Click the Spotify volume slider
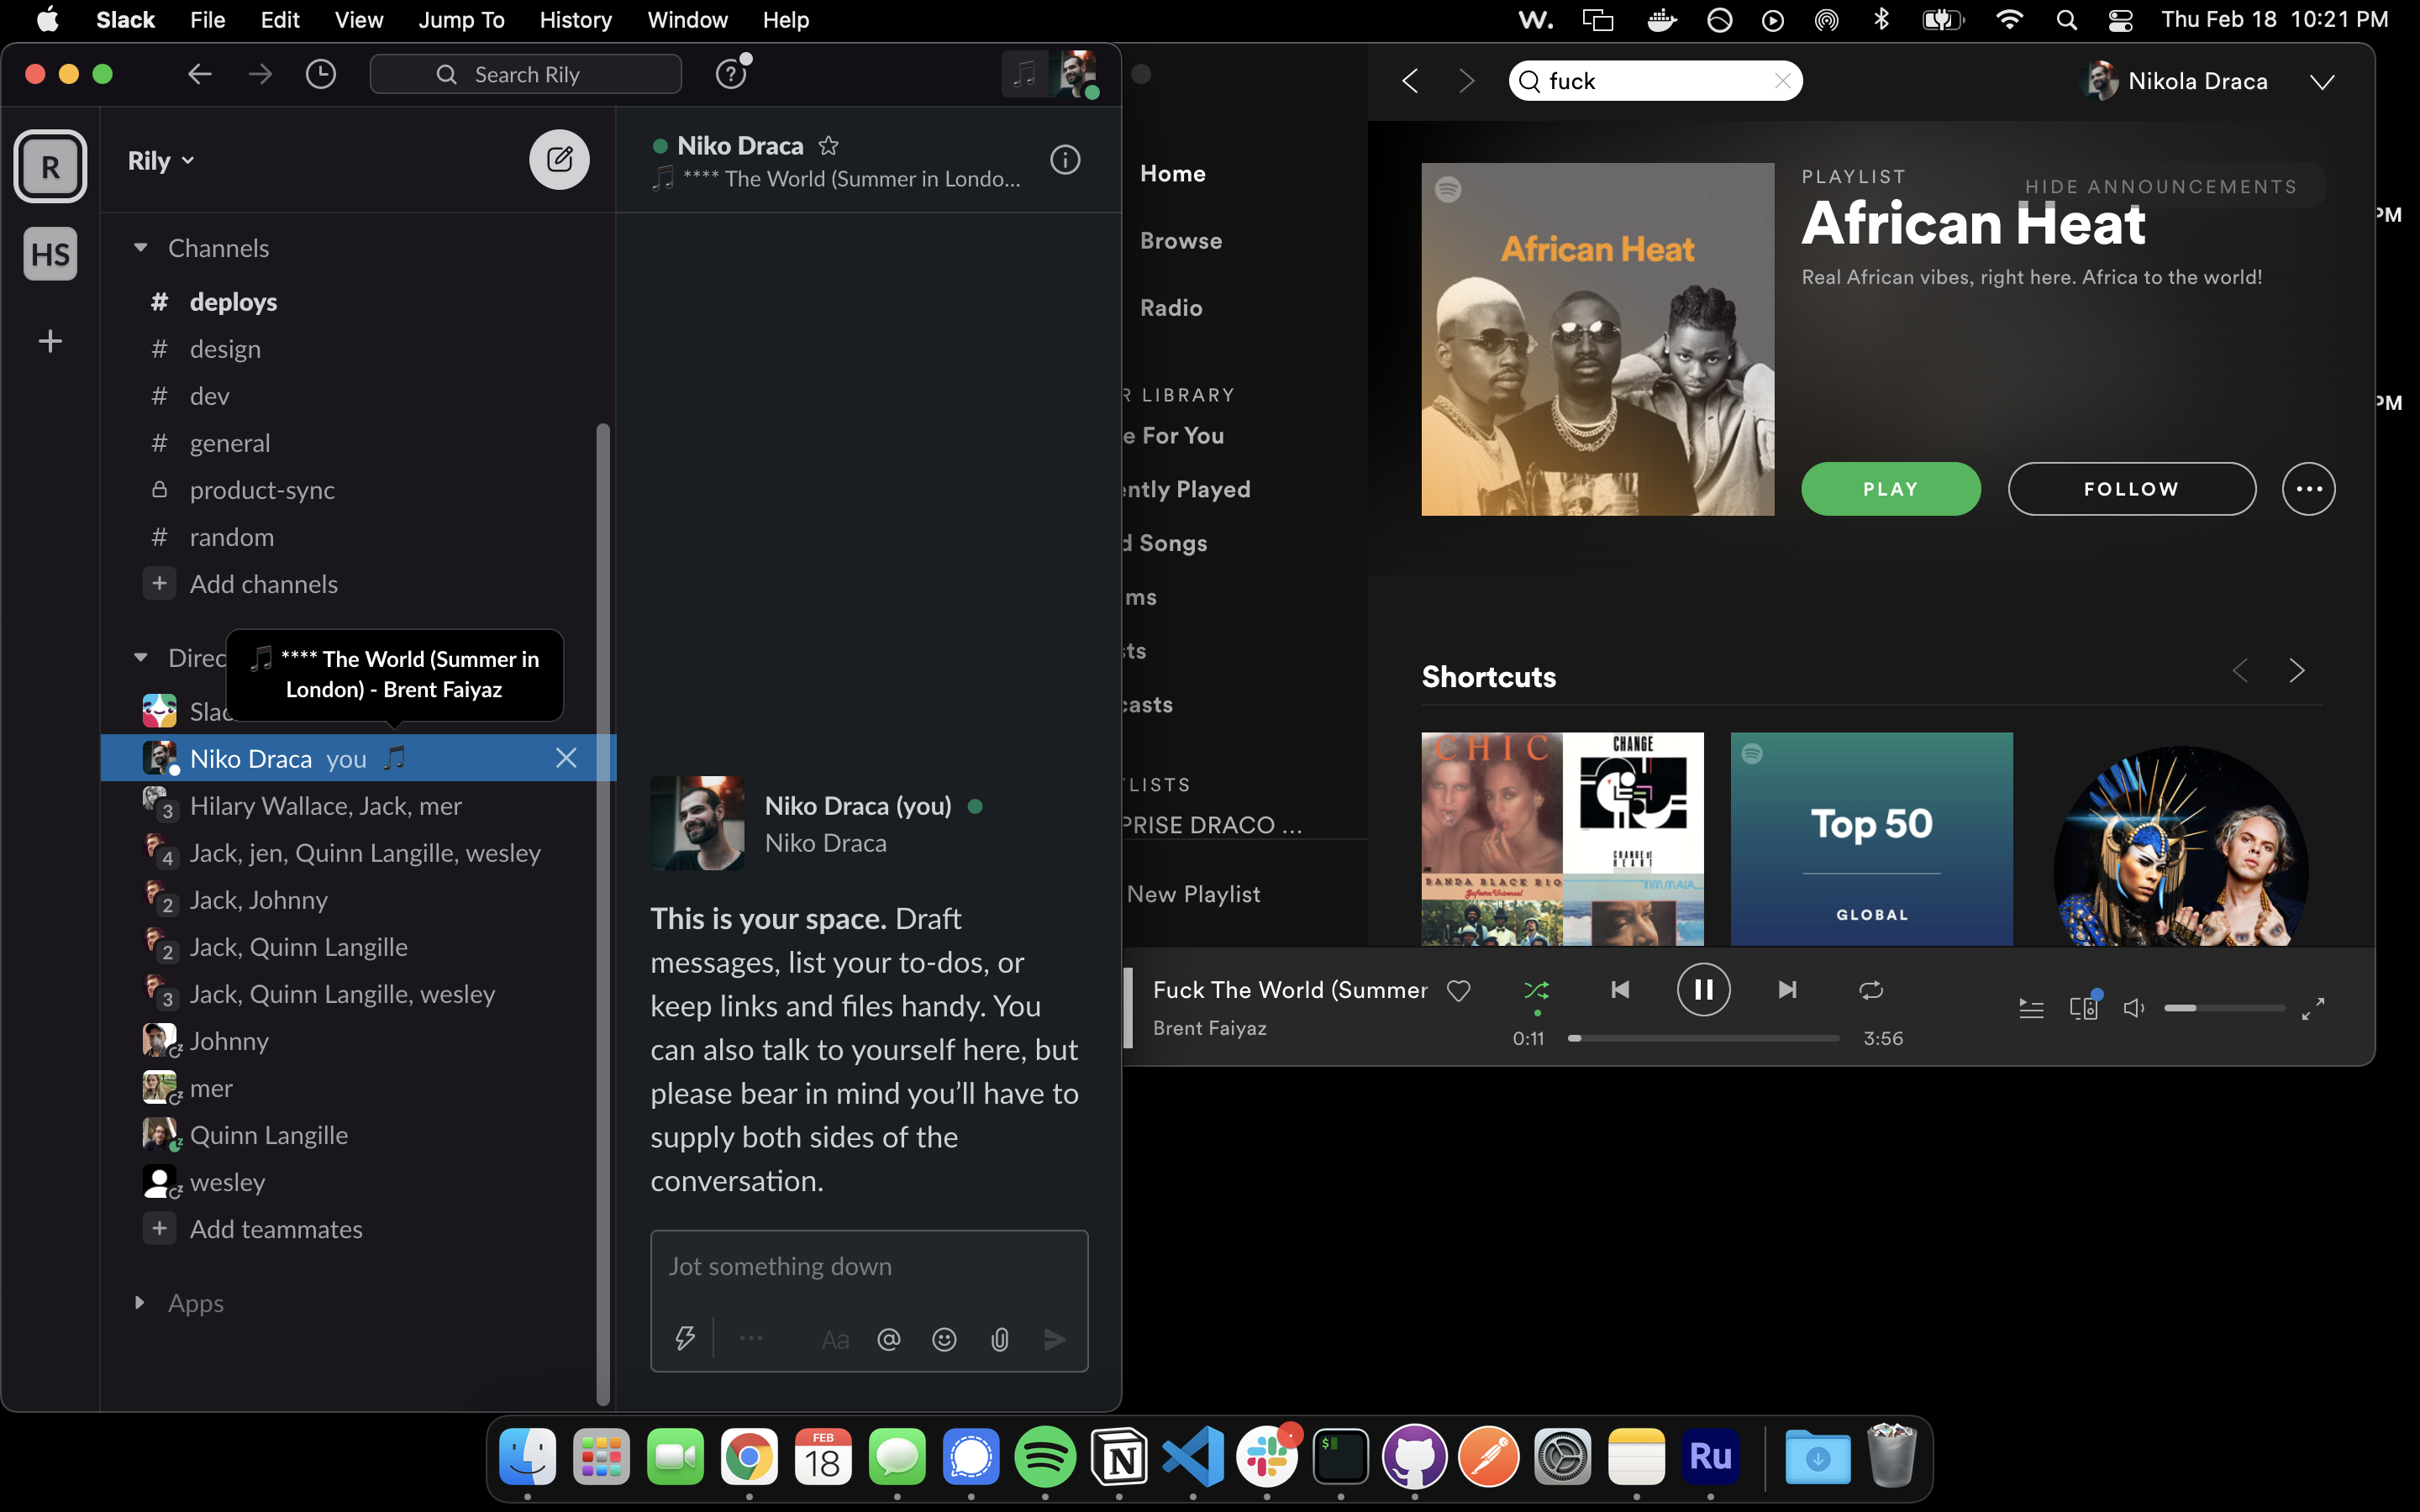The image size is (2420, 1512). pyautogui.click(x=2223, y=1008)
